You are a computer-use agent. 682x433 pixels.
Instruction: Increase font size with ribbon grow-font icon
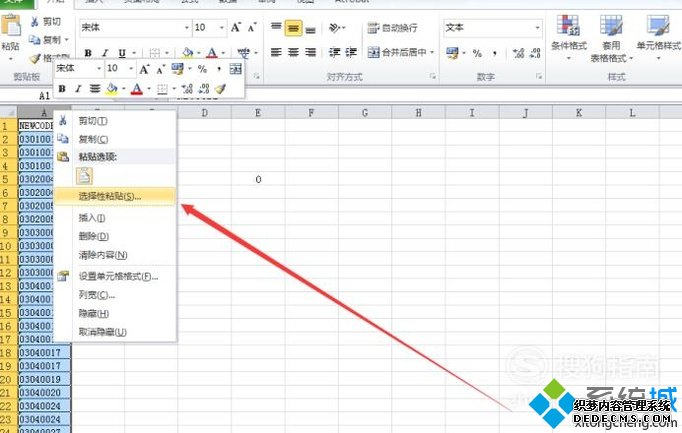[236, 28]
